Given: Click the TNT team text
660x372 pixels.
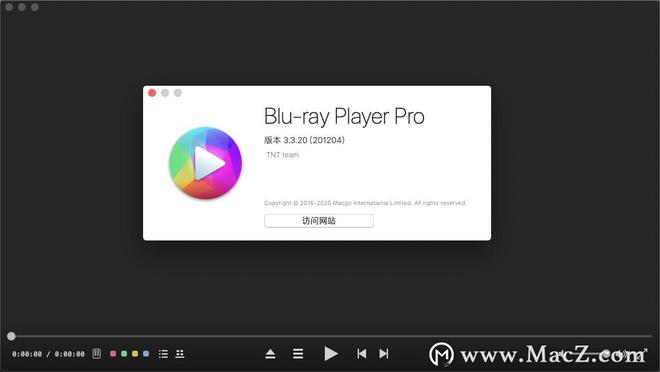Looking at the screenshot, I should [x=282, y=155].
